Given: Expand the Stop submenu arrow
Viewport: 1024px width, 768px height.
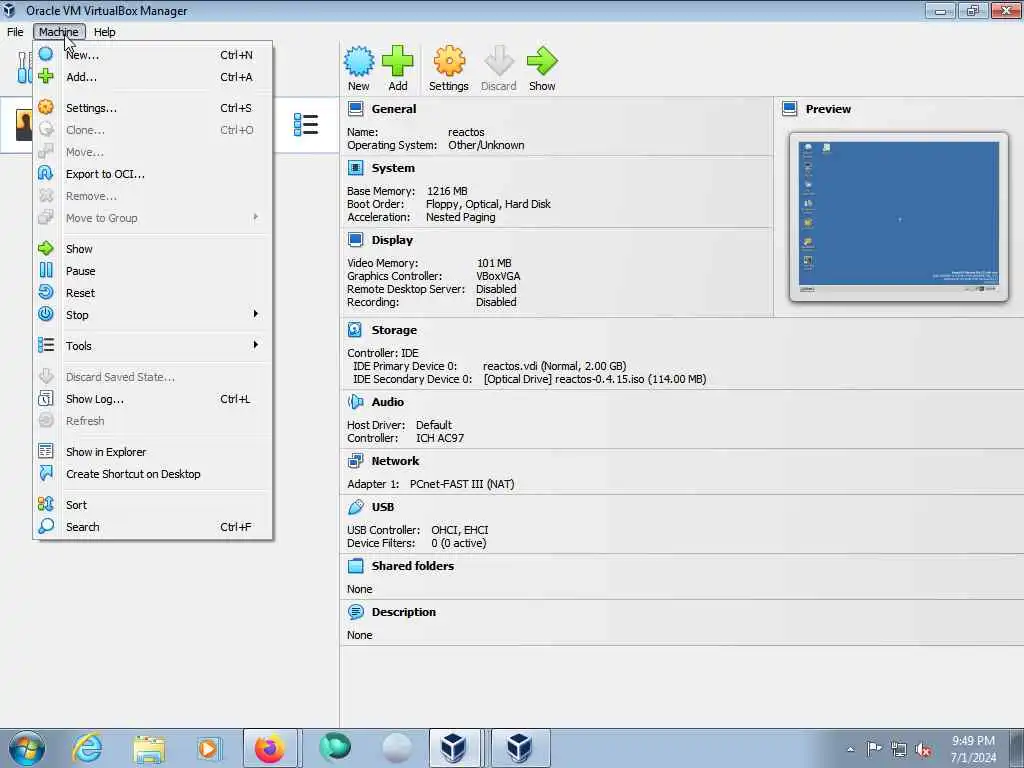Looking at the screenshot, I should pyautogui.click(x=255, y=314).
